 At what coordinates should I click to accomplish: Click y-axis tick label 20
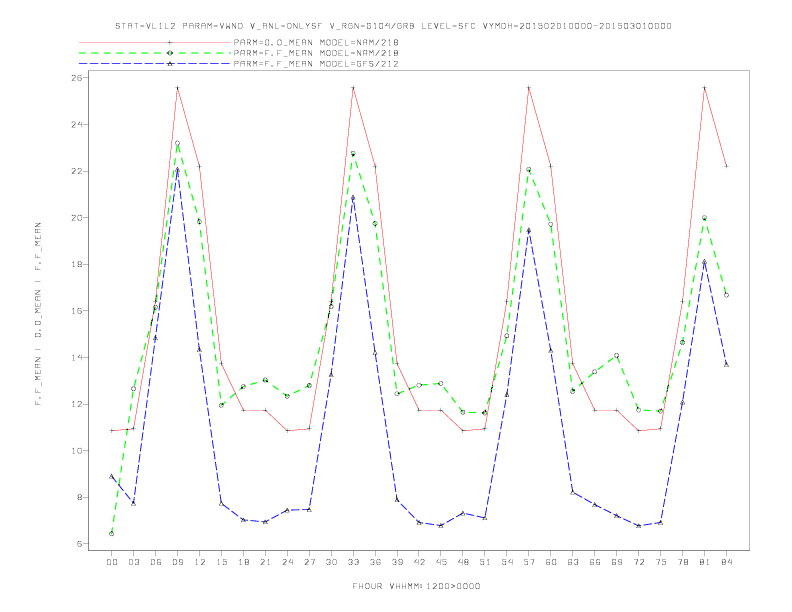(x=76, y=218)
